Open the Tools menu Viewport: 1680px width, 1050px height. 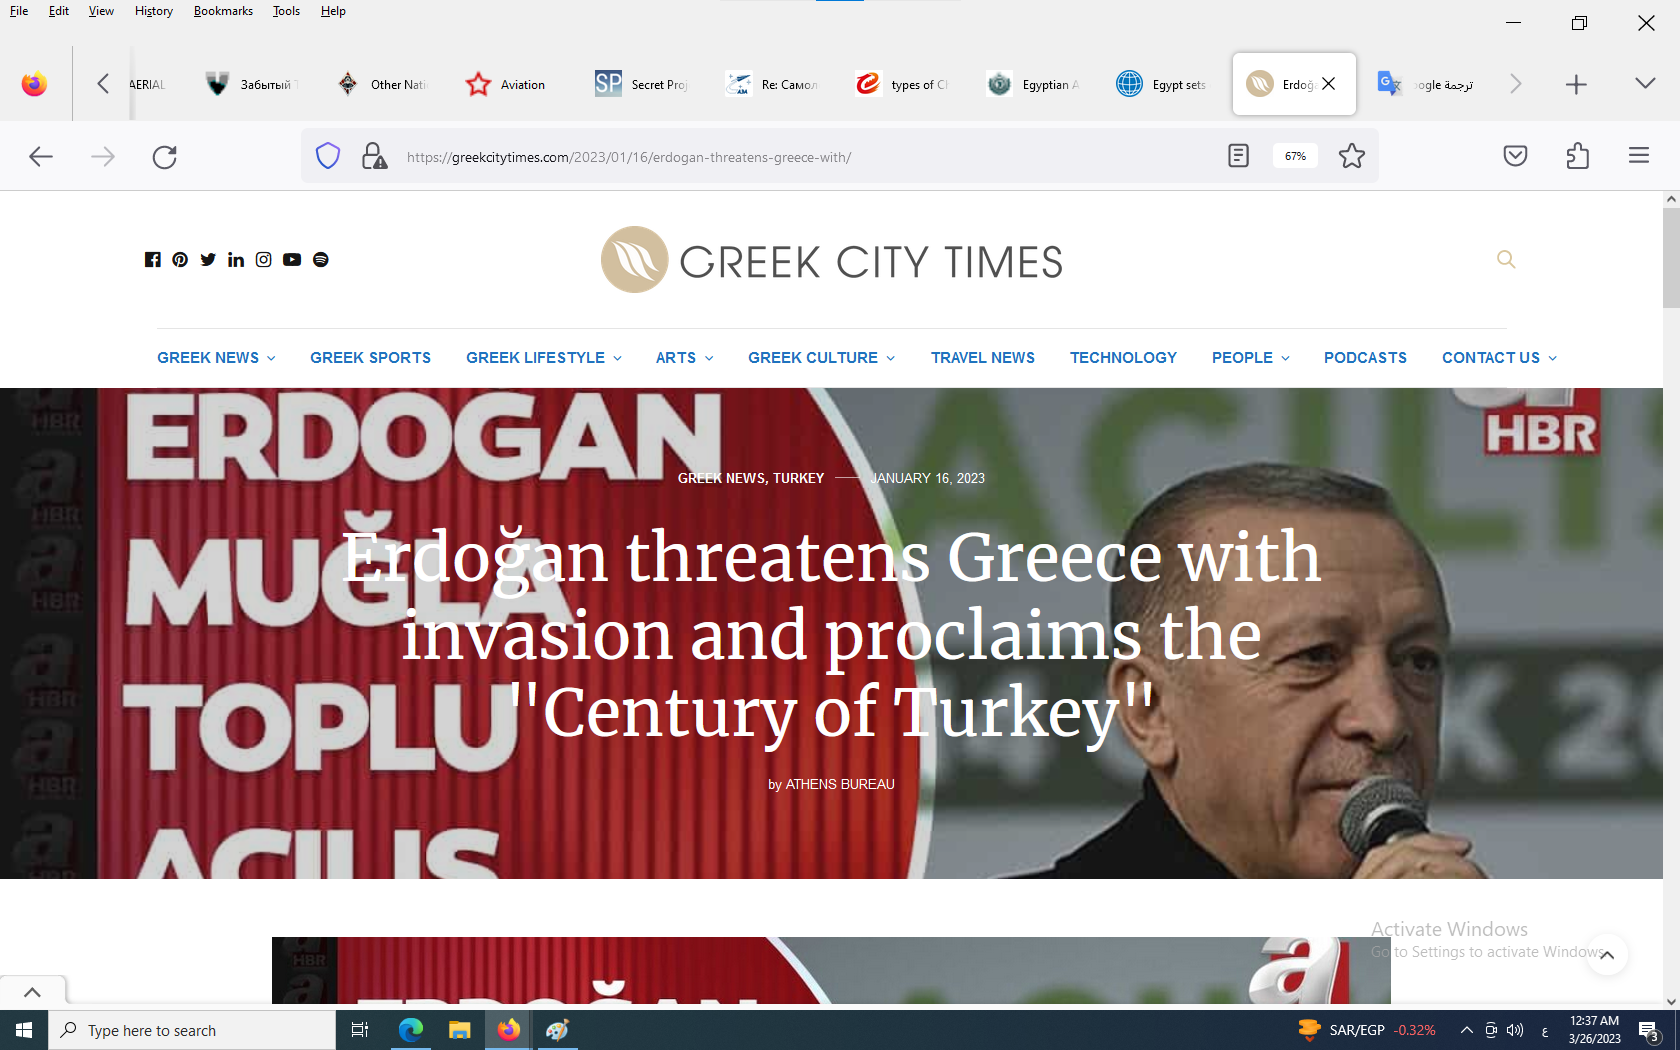tap(286, 11)
